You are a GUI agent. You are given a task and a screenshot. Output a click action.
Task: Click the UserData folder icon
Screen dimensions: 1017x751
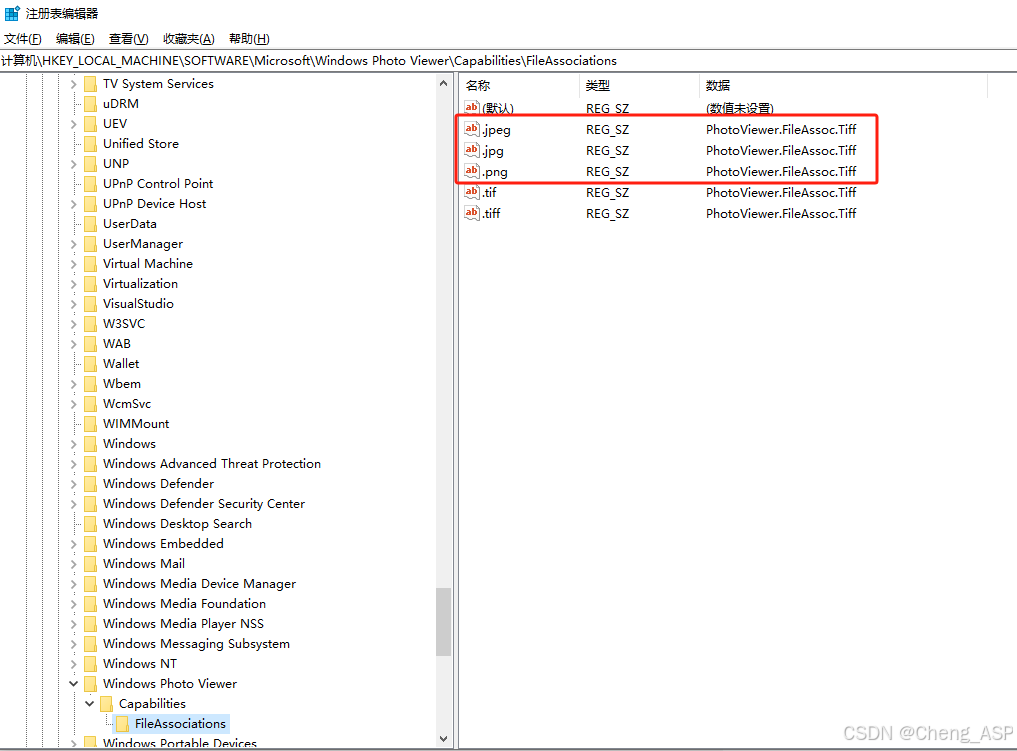pyautogui.click(x=90, y=224)
